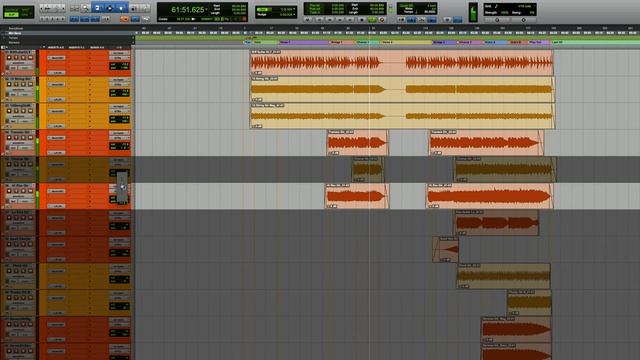Jump to the Last Hit marker

click(557, 42)
